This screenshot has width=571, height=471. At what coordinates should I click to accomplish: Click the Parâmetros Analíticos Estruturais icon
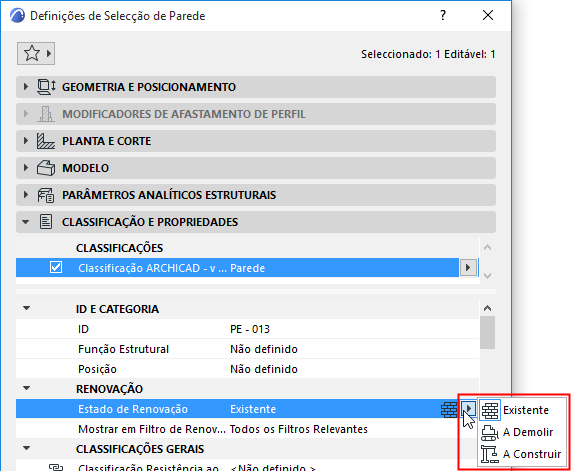(46, 195)
